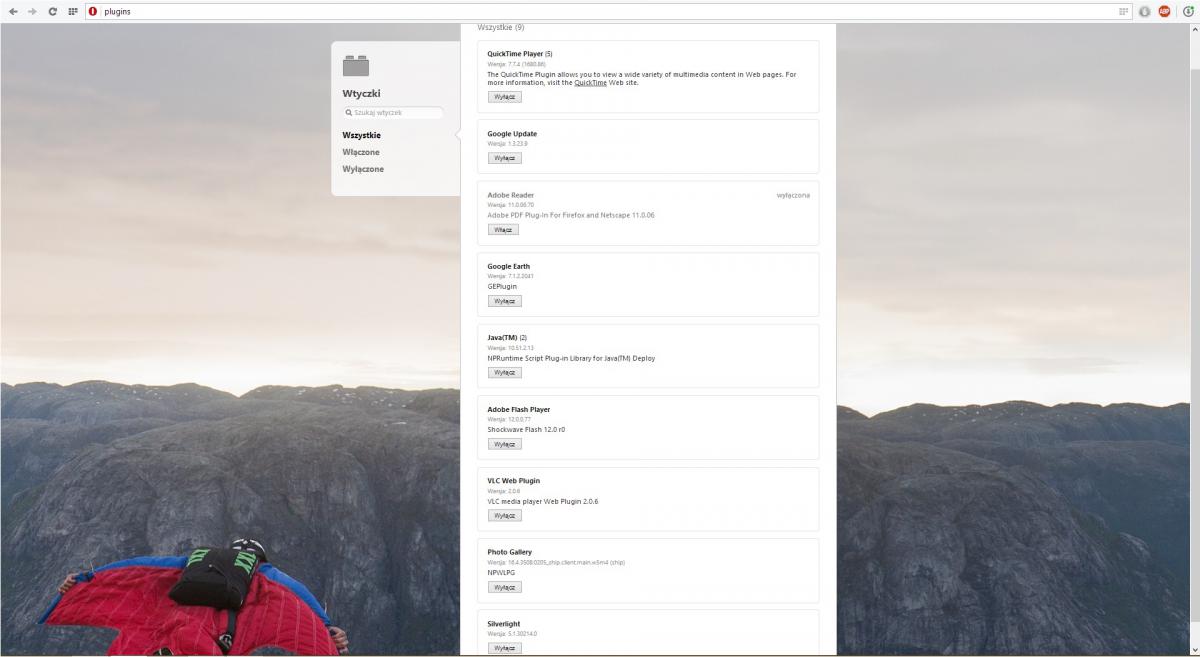Enable Adobe Reader with Włącz button

point(503,229)
